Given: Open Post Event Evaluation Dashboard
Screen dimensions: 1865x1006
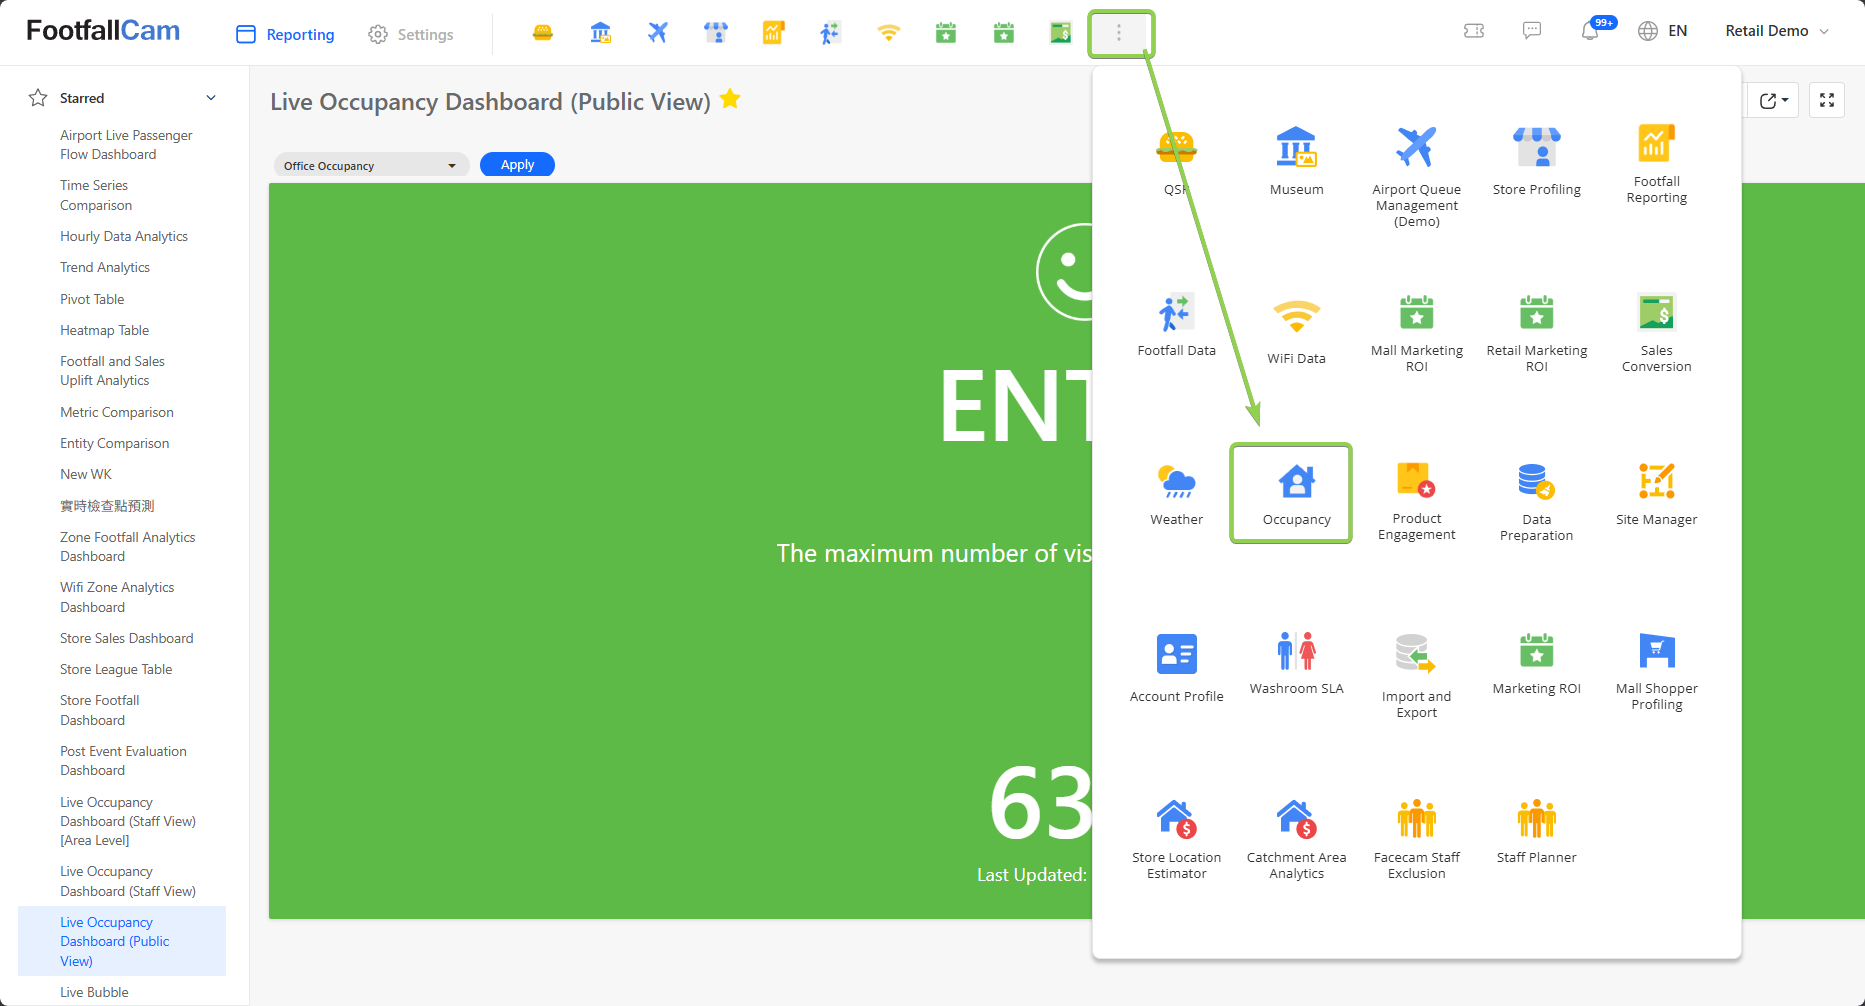Looking at the screenshot, I should pyautogui.click(x=123, y=761).
